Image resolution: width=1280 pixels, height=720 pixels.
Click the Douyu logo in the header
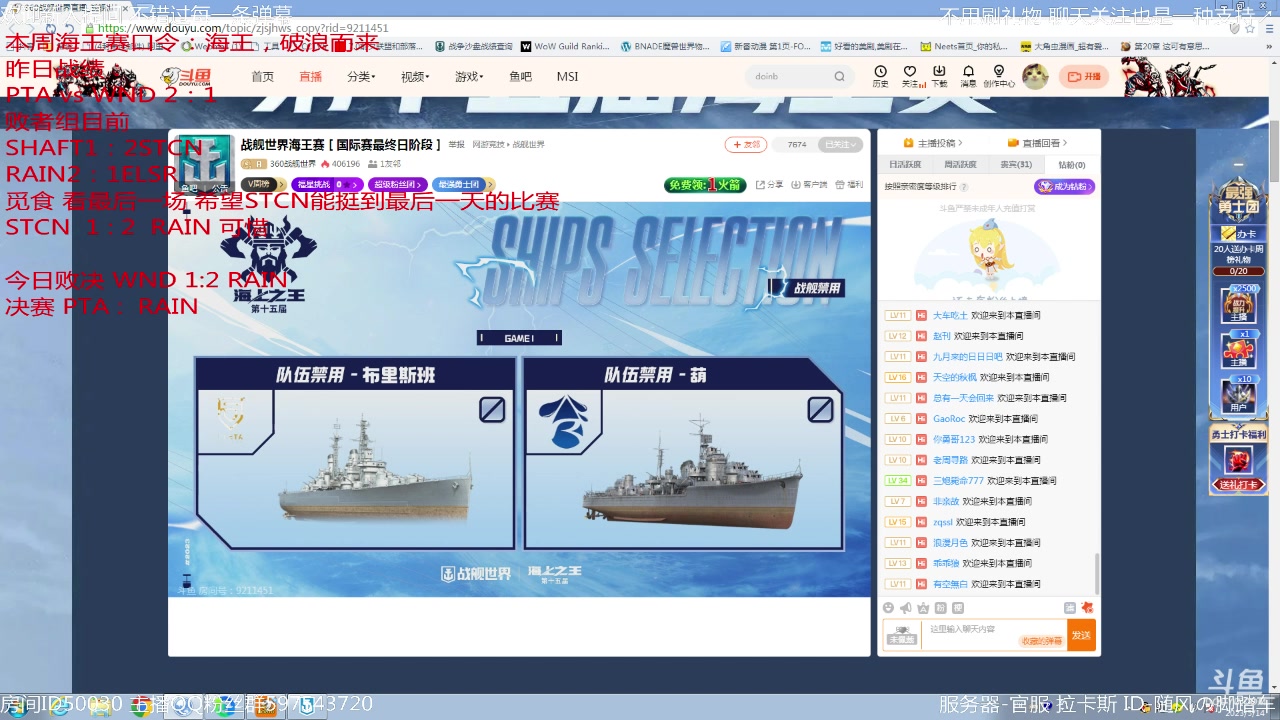click(x=186, y=76)
